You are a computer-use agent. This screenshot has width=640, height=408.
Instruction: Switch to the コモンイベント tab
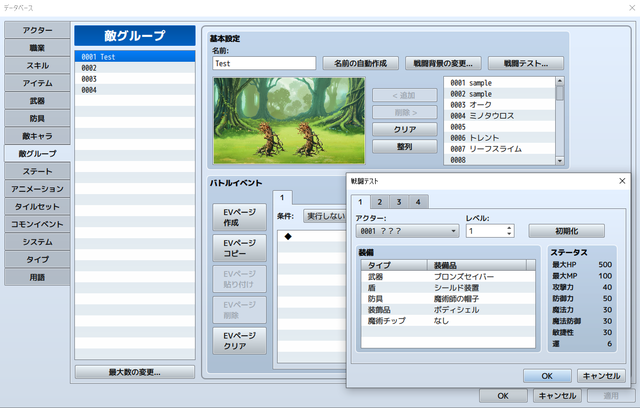37,224
